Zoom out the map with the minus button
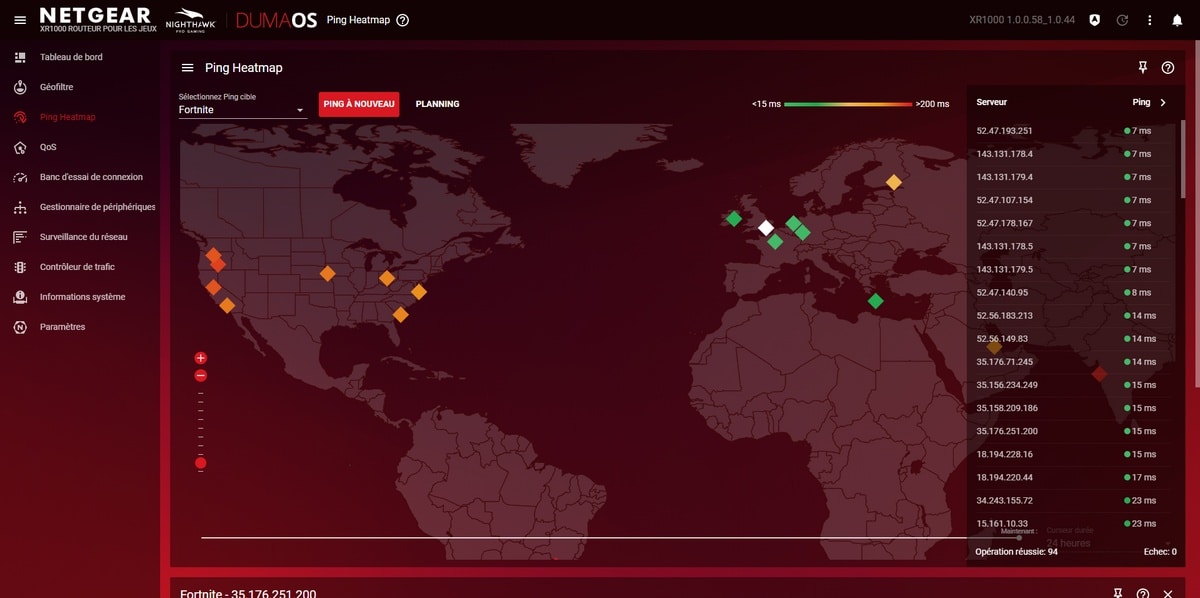This screenshot has width=1200, height=598. click(x=201, y=376)
